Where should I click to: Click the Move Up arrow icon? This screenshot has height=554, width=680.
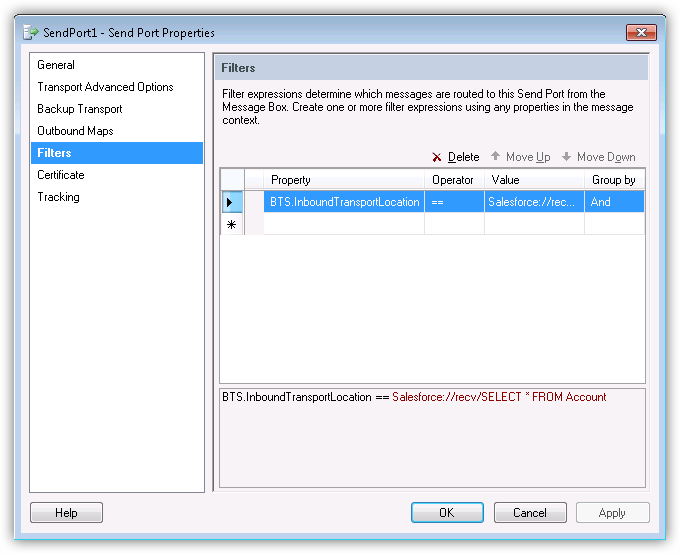[495, 157]
